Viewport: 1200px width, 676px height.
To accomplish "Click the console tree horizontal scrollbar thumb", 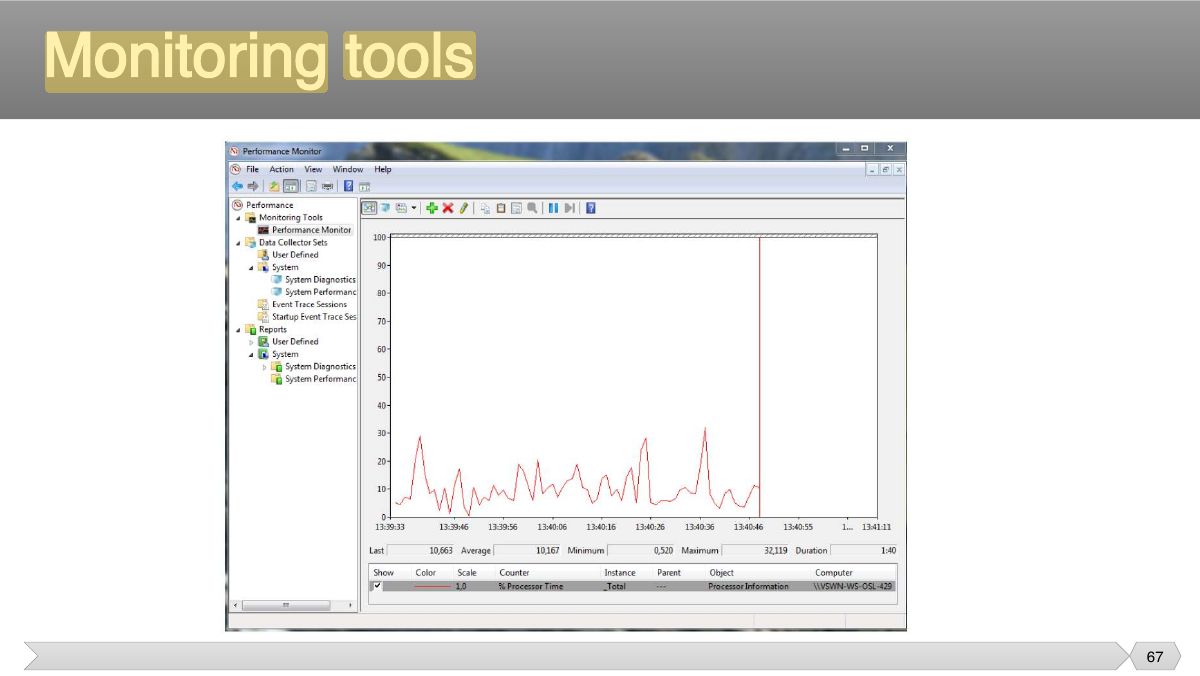I will pos(285,605).
